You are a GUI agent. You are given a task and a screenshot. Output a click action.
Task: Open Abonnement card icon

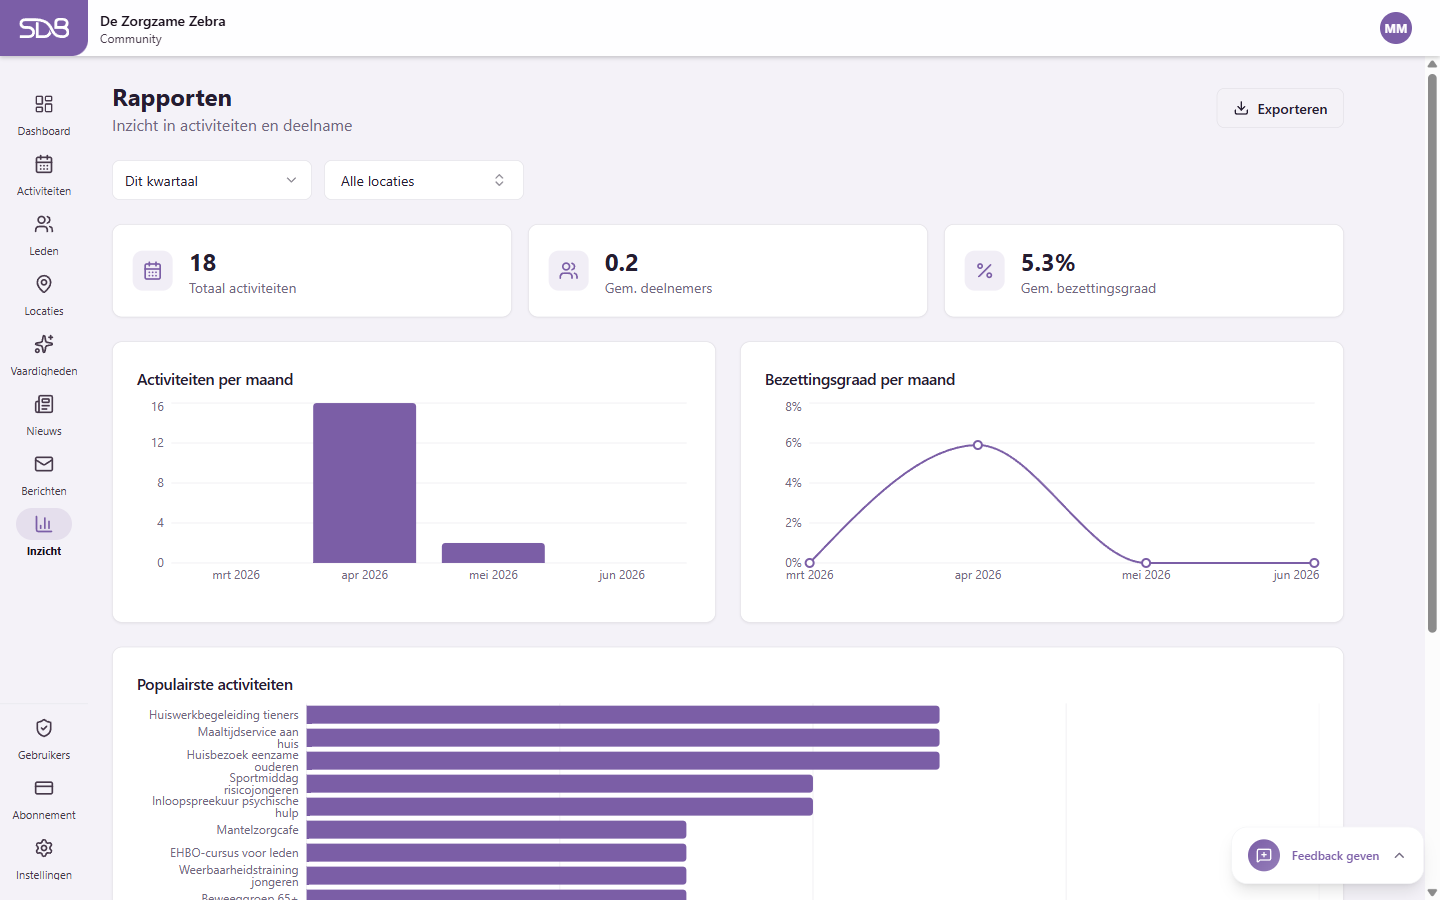click(x=44, y=789)
